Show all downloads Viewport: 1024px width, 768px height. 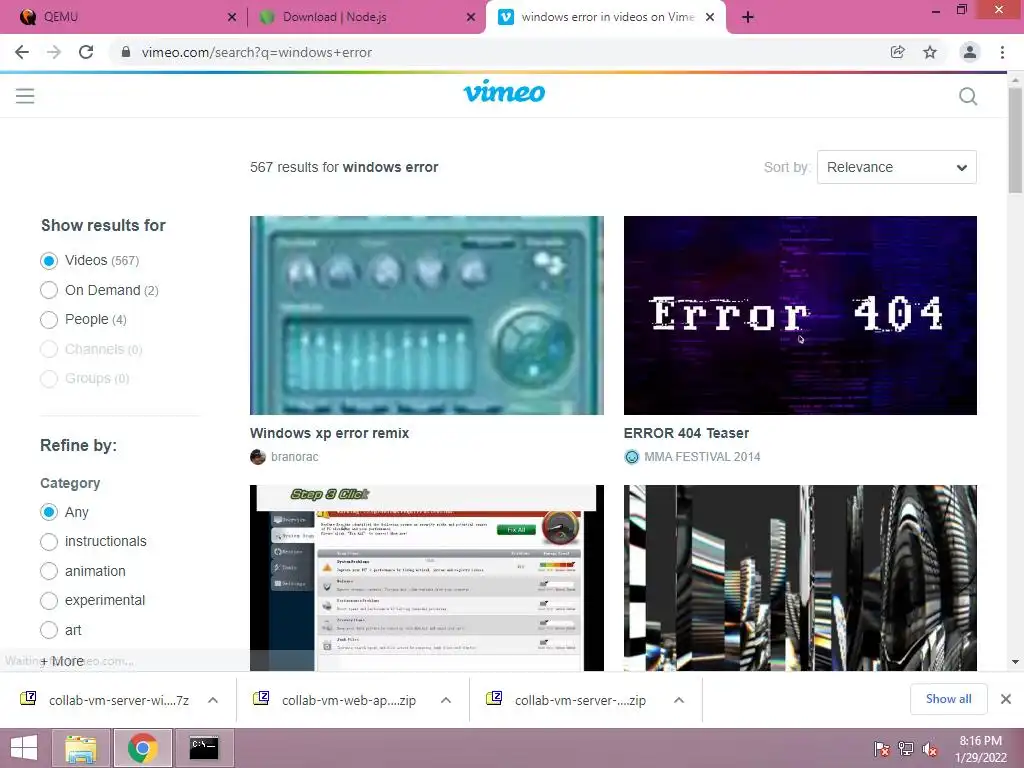click(948, 699)
